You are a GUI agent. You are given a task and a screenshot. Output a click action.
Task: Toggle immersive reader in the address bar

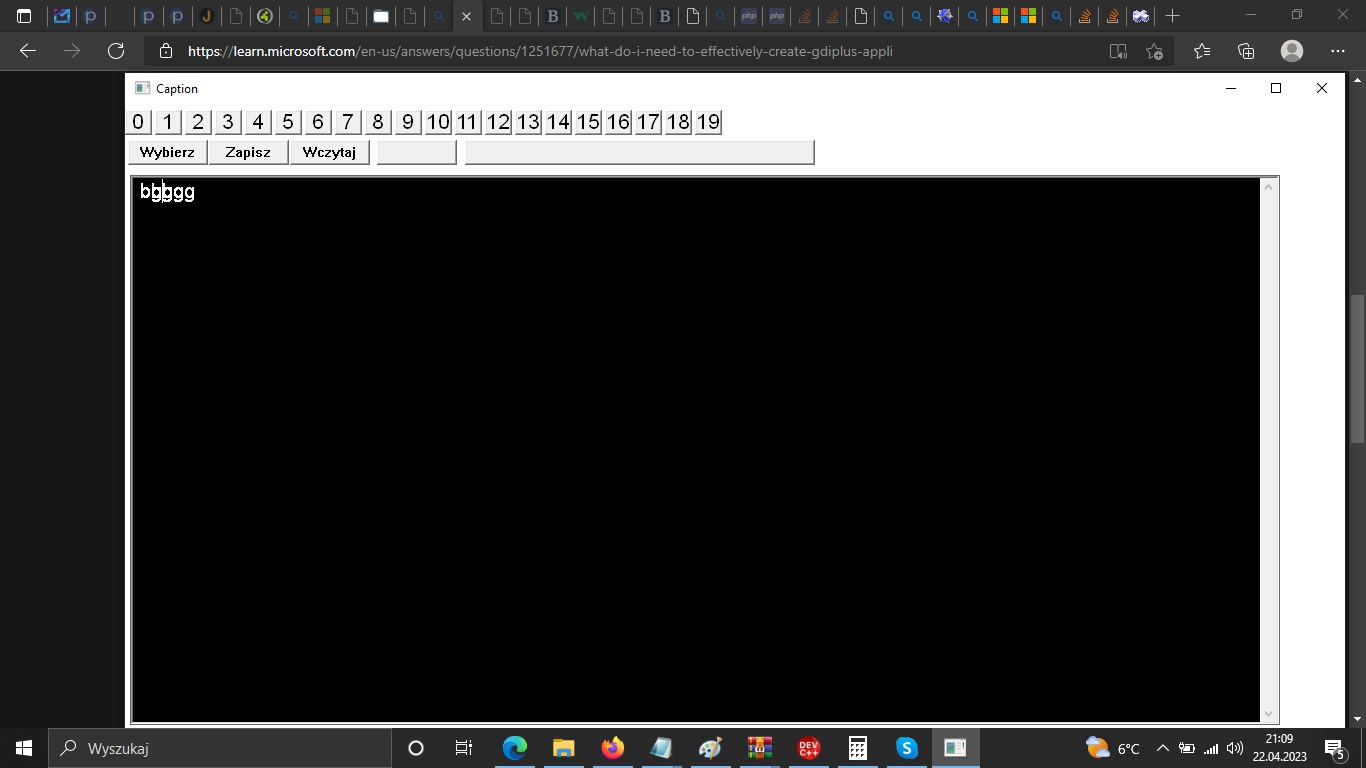pos(1116,51)
